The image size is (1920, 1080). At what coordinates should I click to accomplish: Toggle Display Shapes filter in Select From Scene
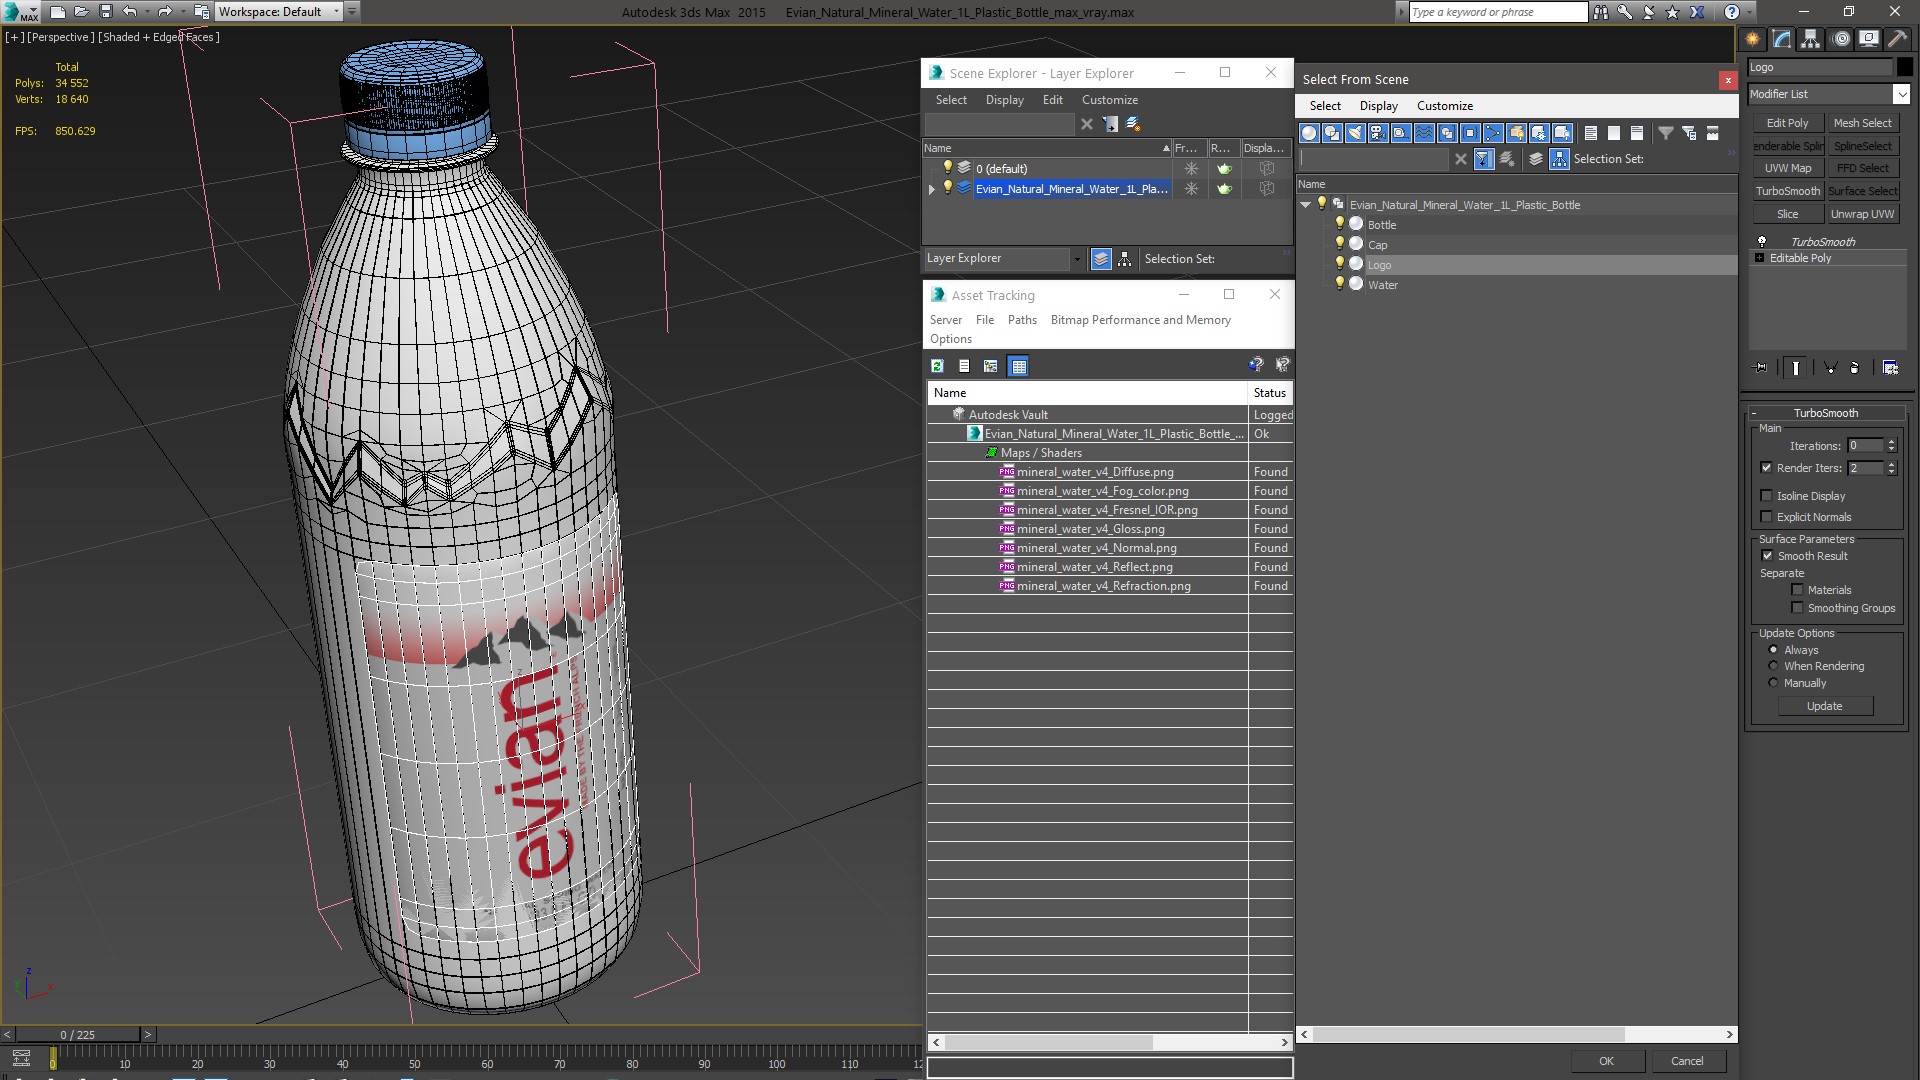tap(1332, 133)
